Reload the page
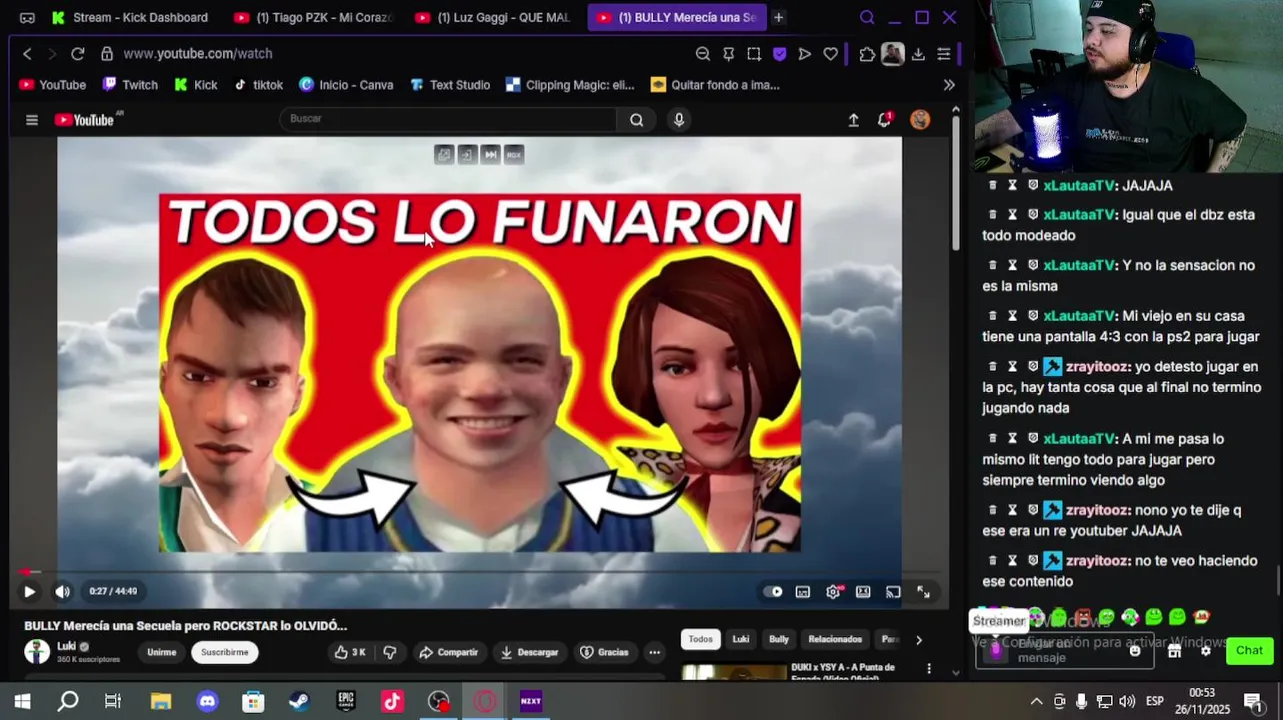This screenshot has height=720, width=1283. (77, 54)
